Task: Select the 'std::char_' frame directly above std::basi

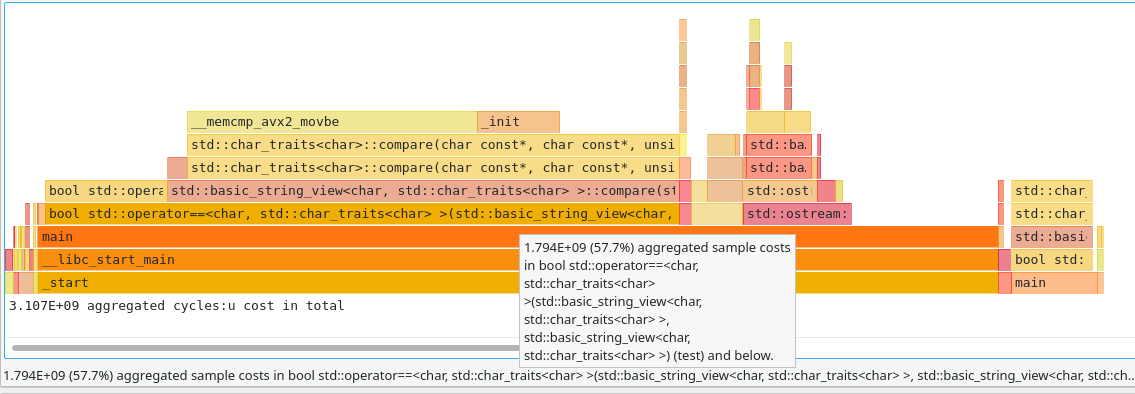Action: 1052,214
